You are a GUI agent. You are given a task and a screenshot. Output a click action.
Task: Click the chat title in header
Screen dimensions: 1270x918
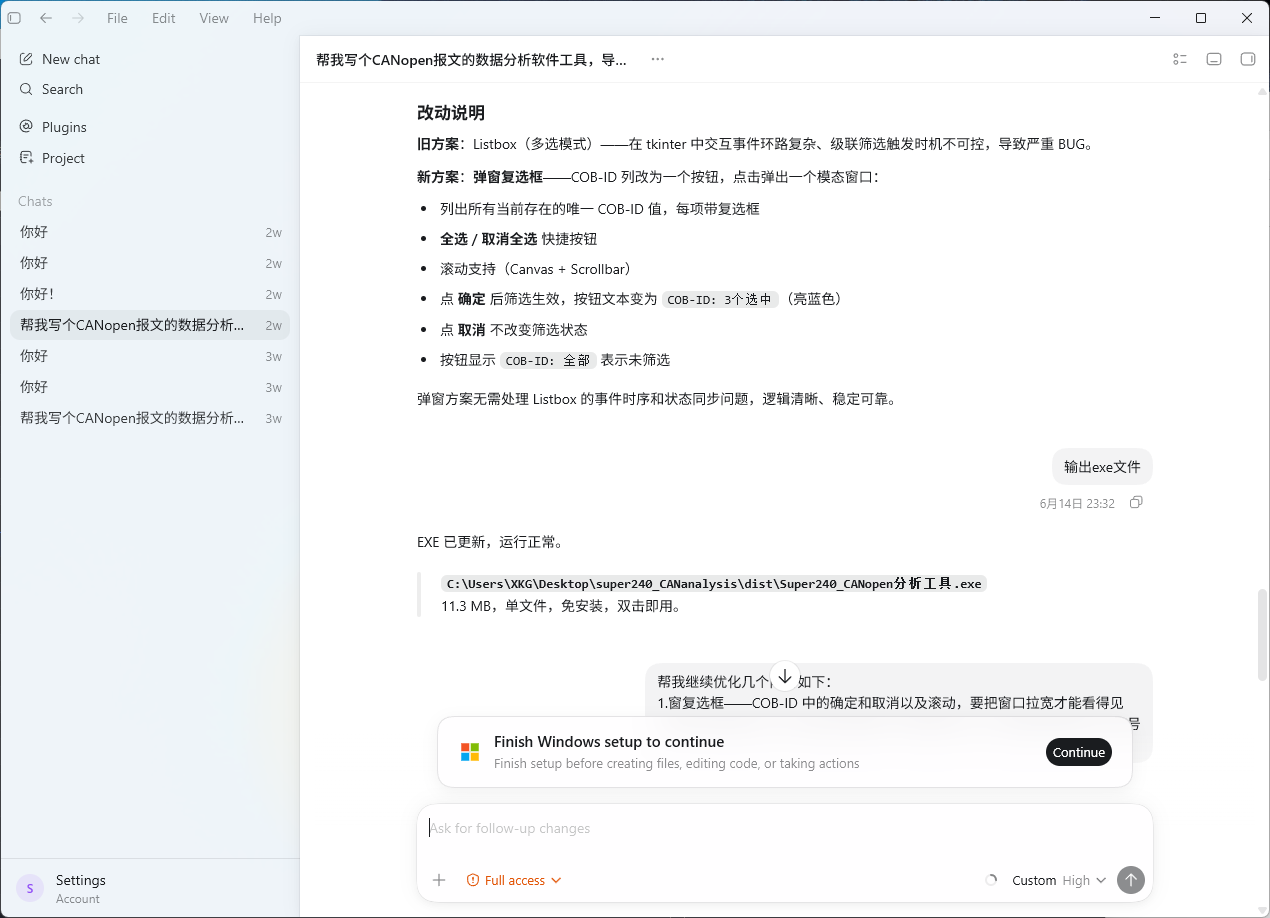pos(471,59)
